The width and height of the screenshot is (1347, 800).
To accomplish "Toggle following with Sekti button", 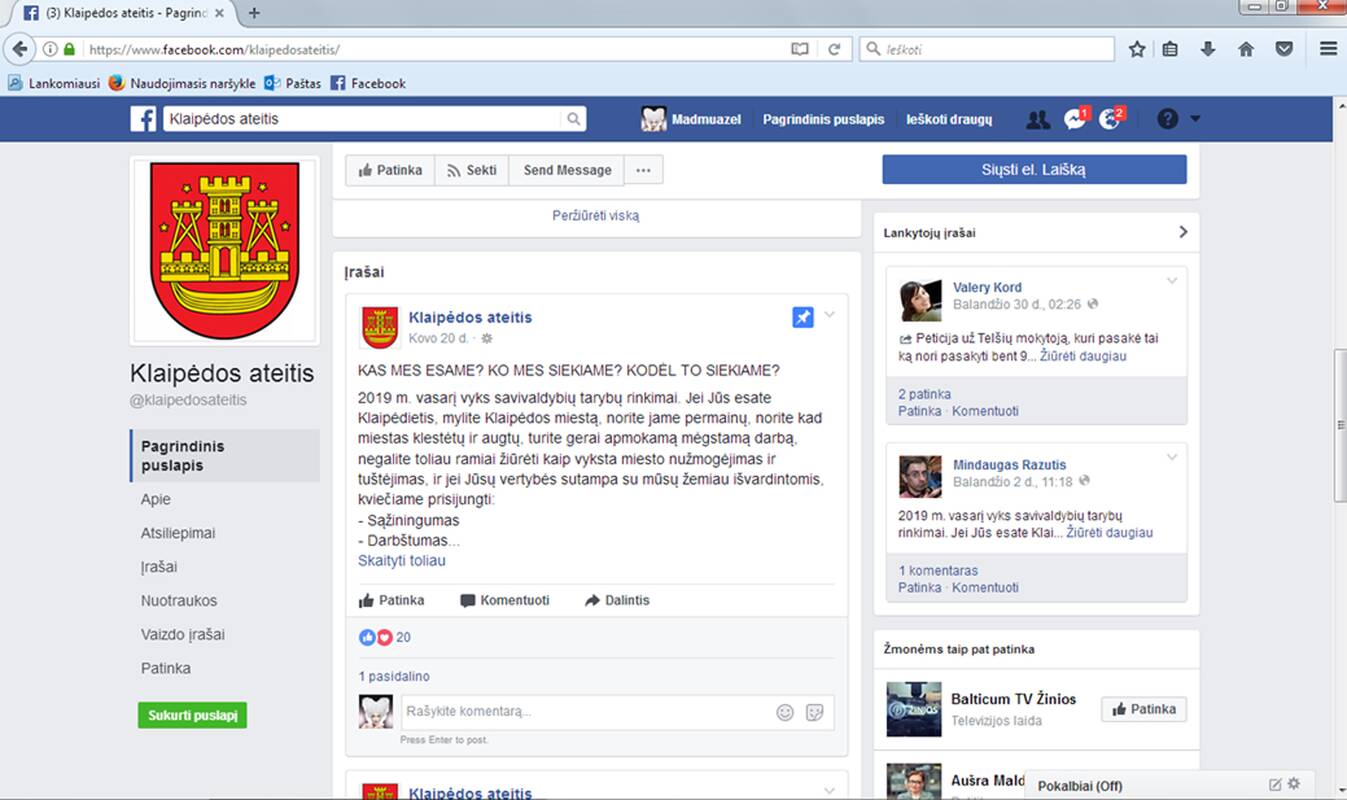I will click(x=472, y=170).
